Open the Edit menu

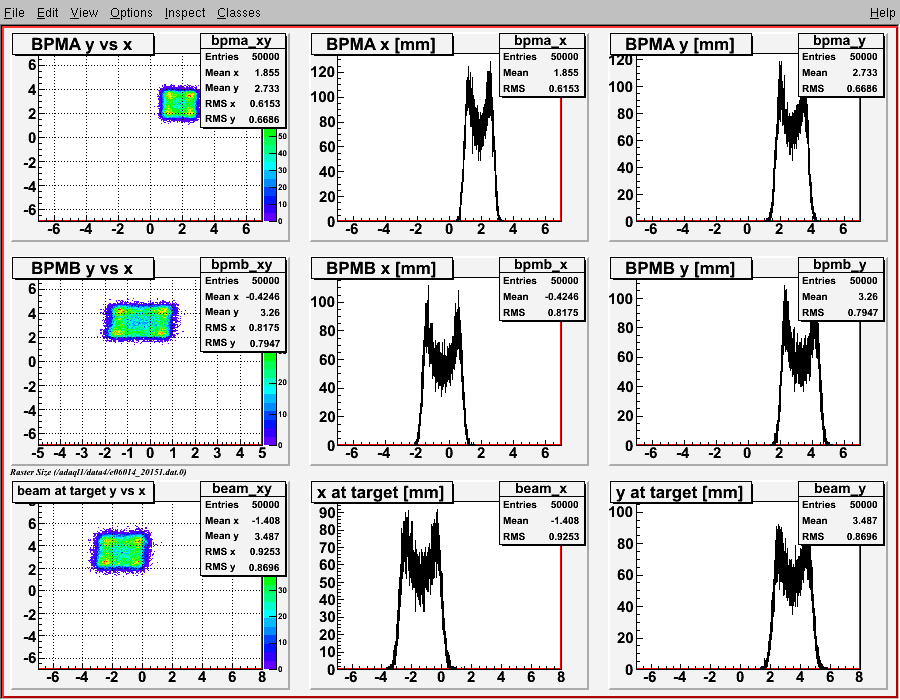point(48,13)
